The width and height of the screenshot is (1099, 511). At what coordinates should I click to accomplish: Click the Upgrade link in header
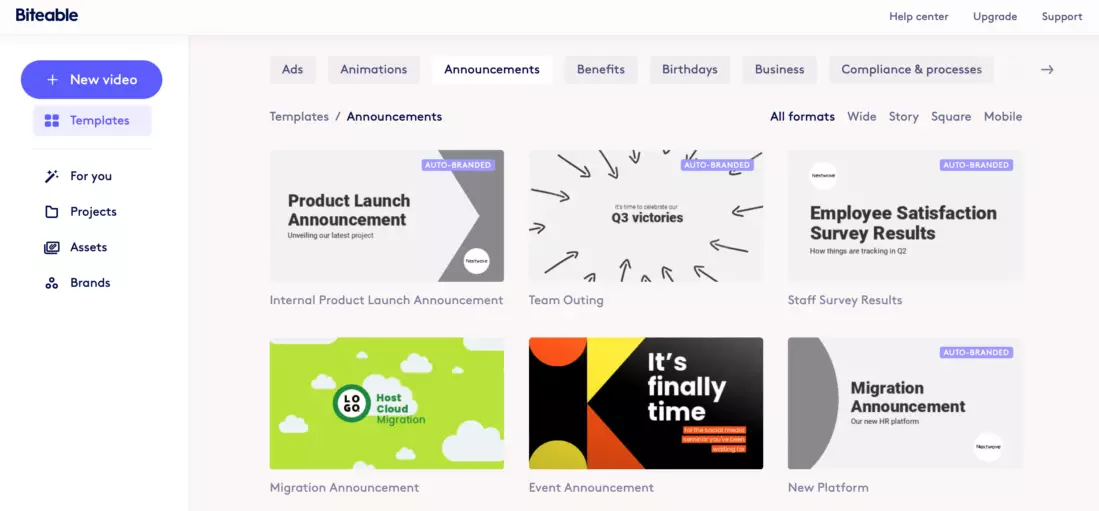(x=994, y=17)
